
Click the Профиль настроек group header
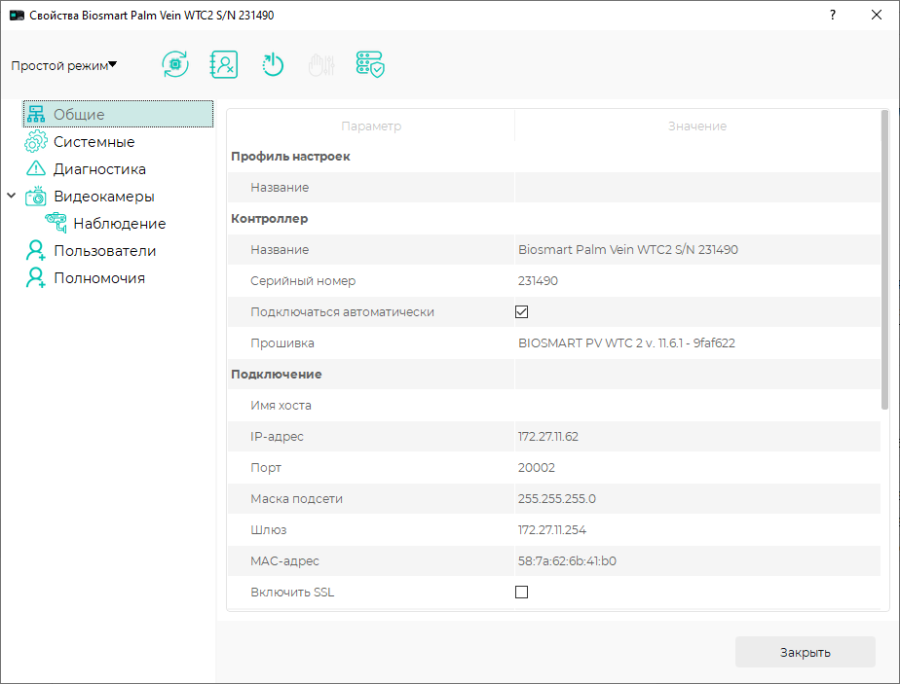click(290, 157)
